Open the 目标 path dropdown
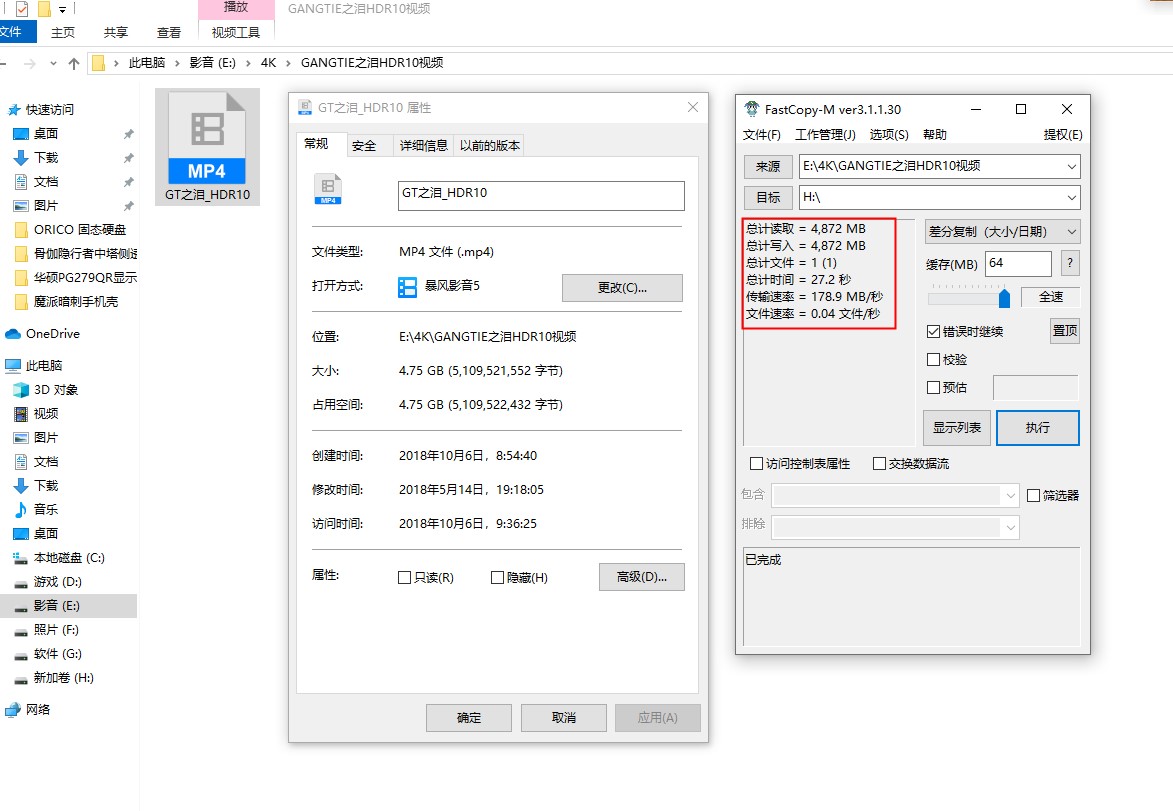The image size is (1173, 811). tap(1072, 198)
